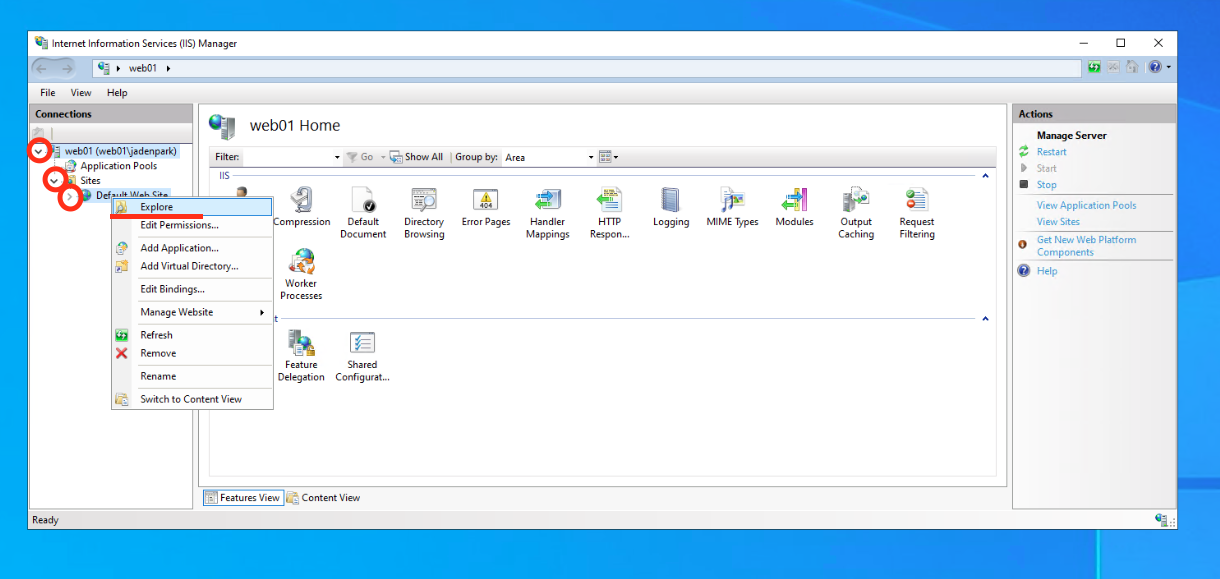
Task: Choose Edit Bindings from context menu
Action: pyautogui.click(x=192, y=289)
